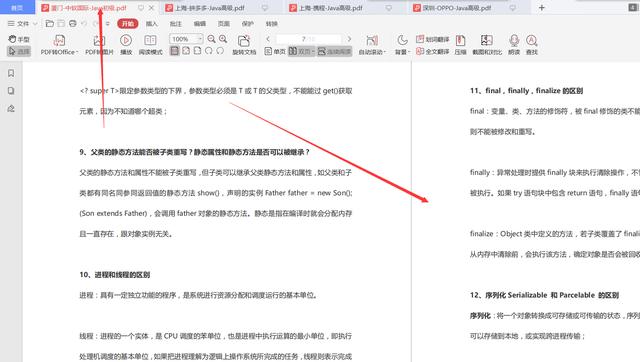Click heart icon on 深圳-OPPO tab

click(513, 8)
